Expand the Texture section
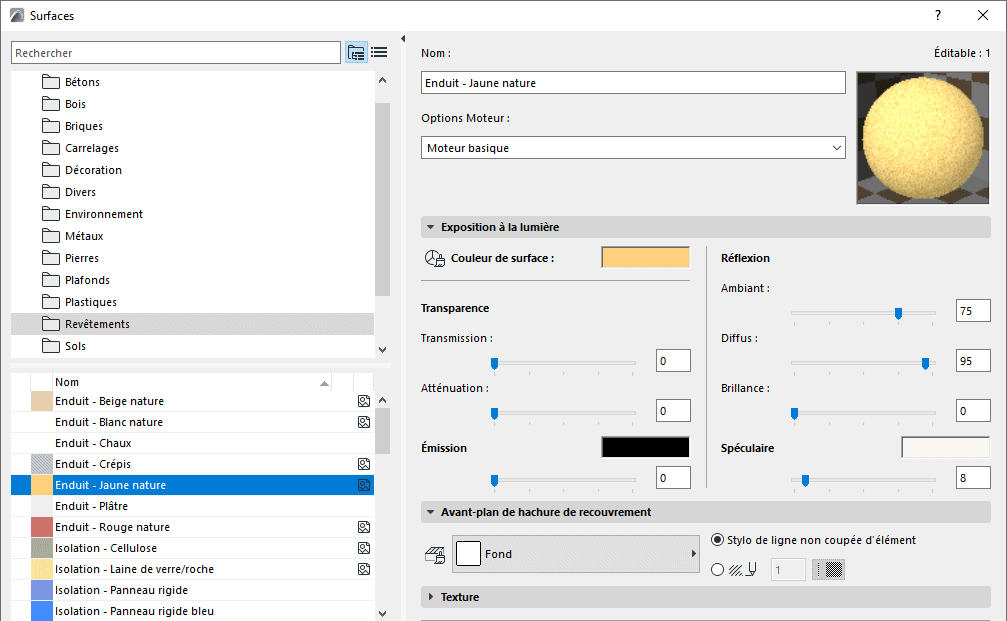 click(x=430, y=597)
